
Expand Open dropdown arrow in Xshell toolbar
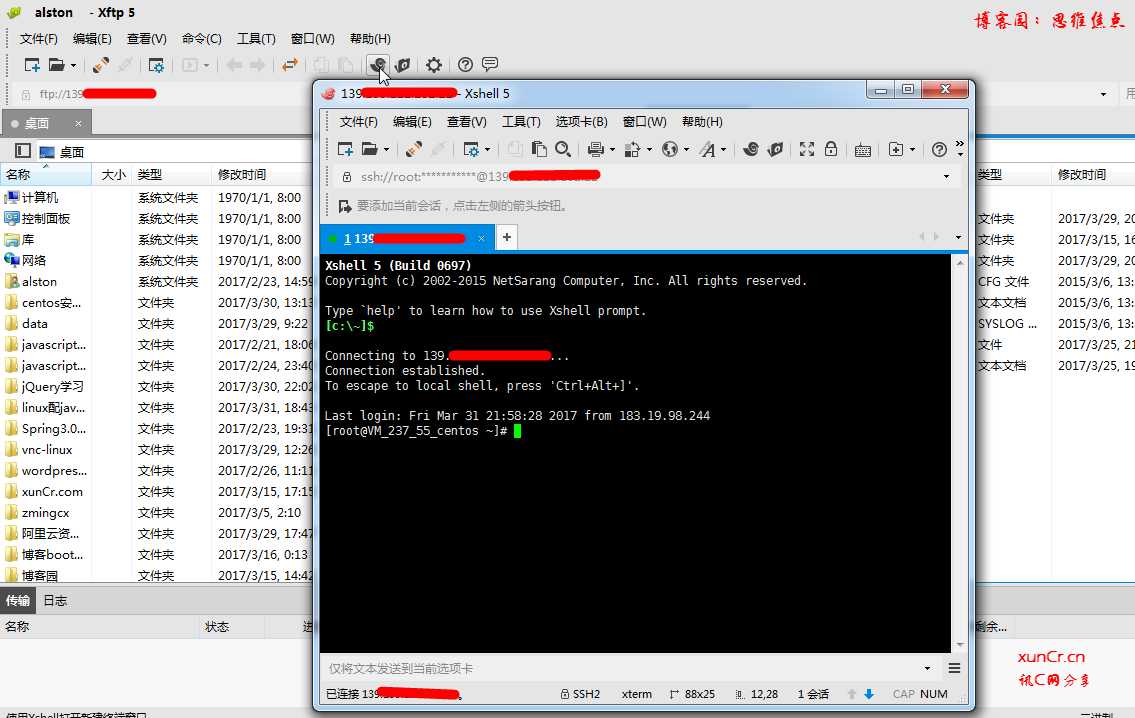coord(387,150)
